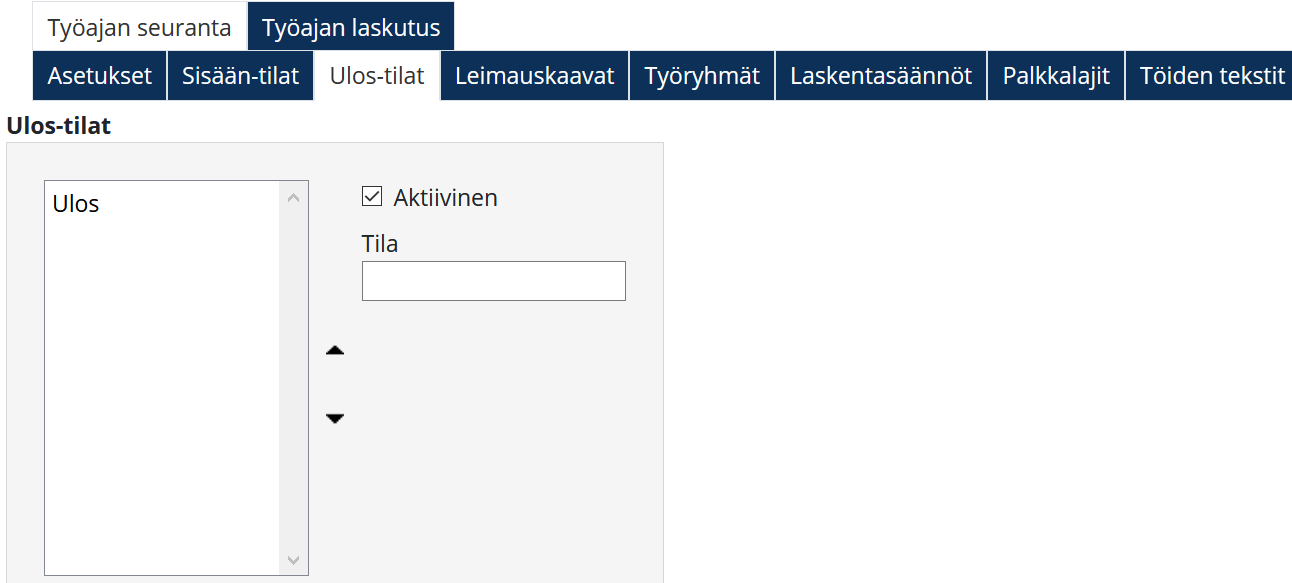View the Palkkalajit tab
The image size is (1292, 583).
click(1056, 76)
